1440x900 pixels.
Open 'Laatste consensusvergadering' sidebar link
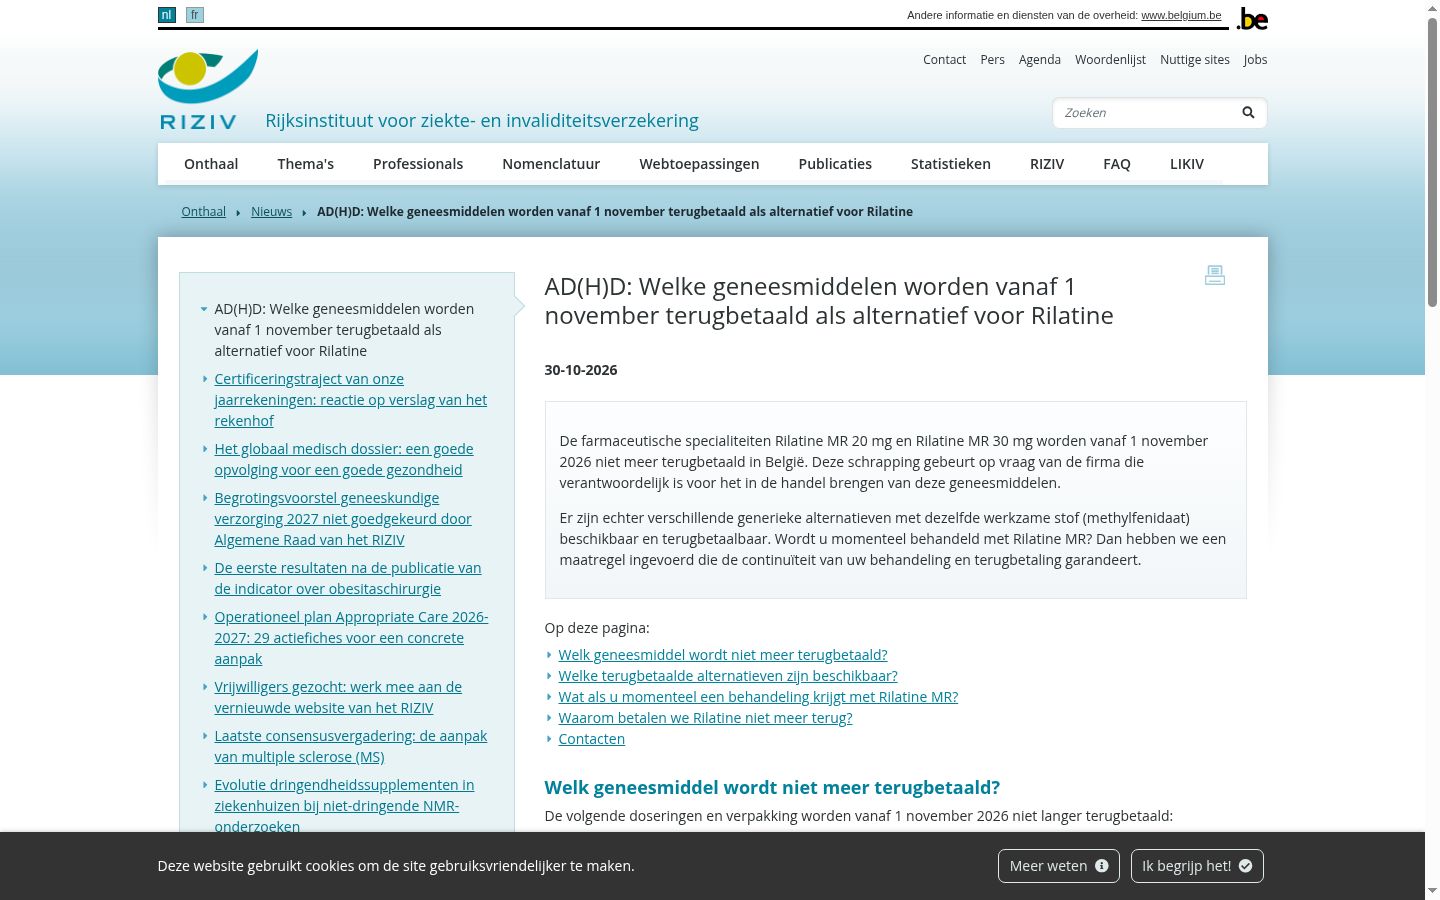pos(350,747)
